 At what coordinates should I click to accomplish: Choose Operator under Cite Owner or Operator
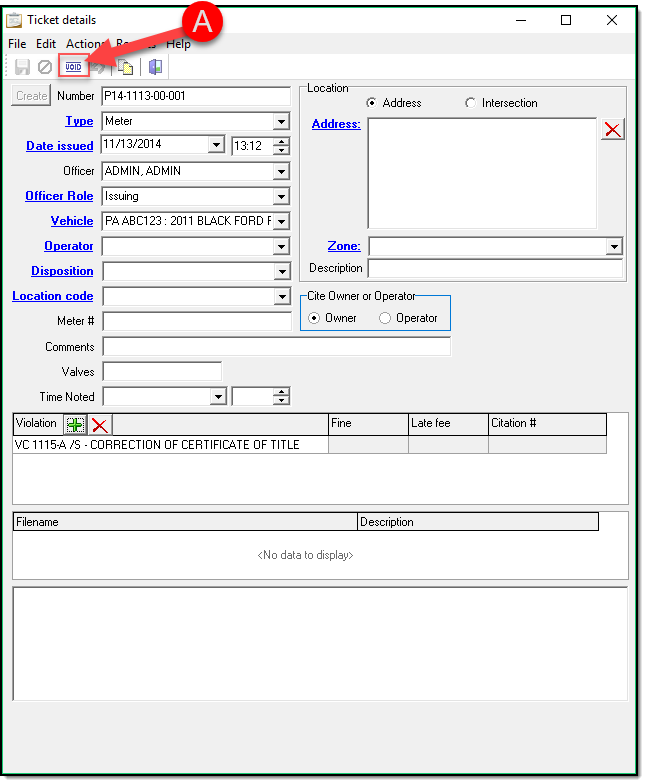tap(385, 318)
